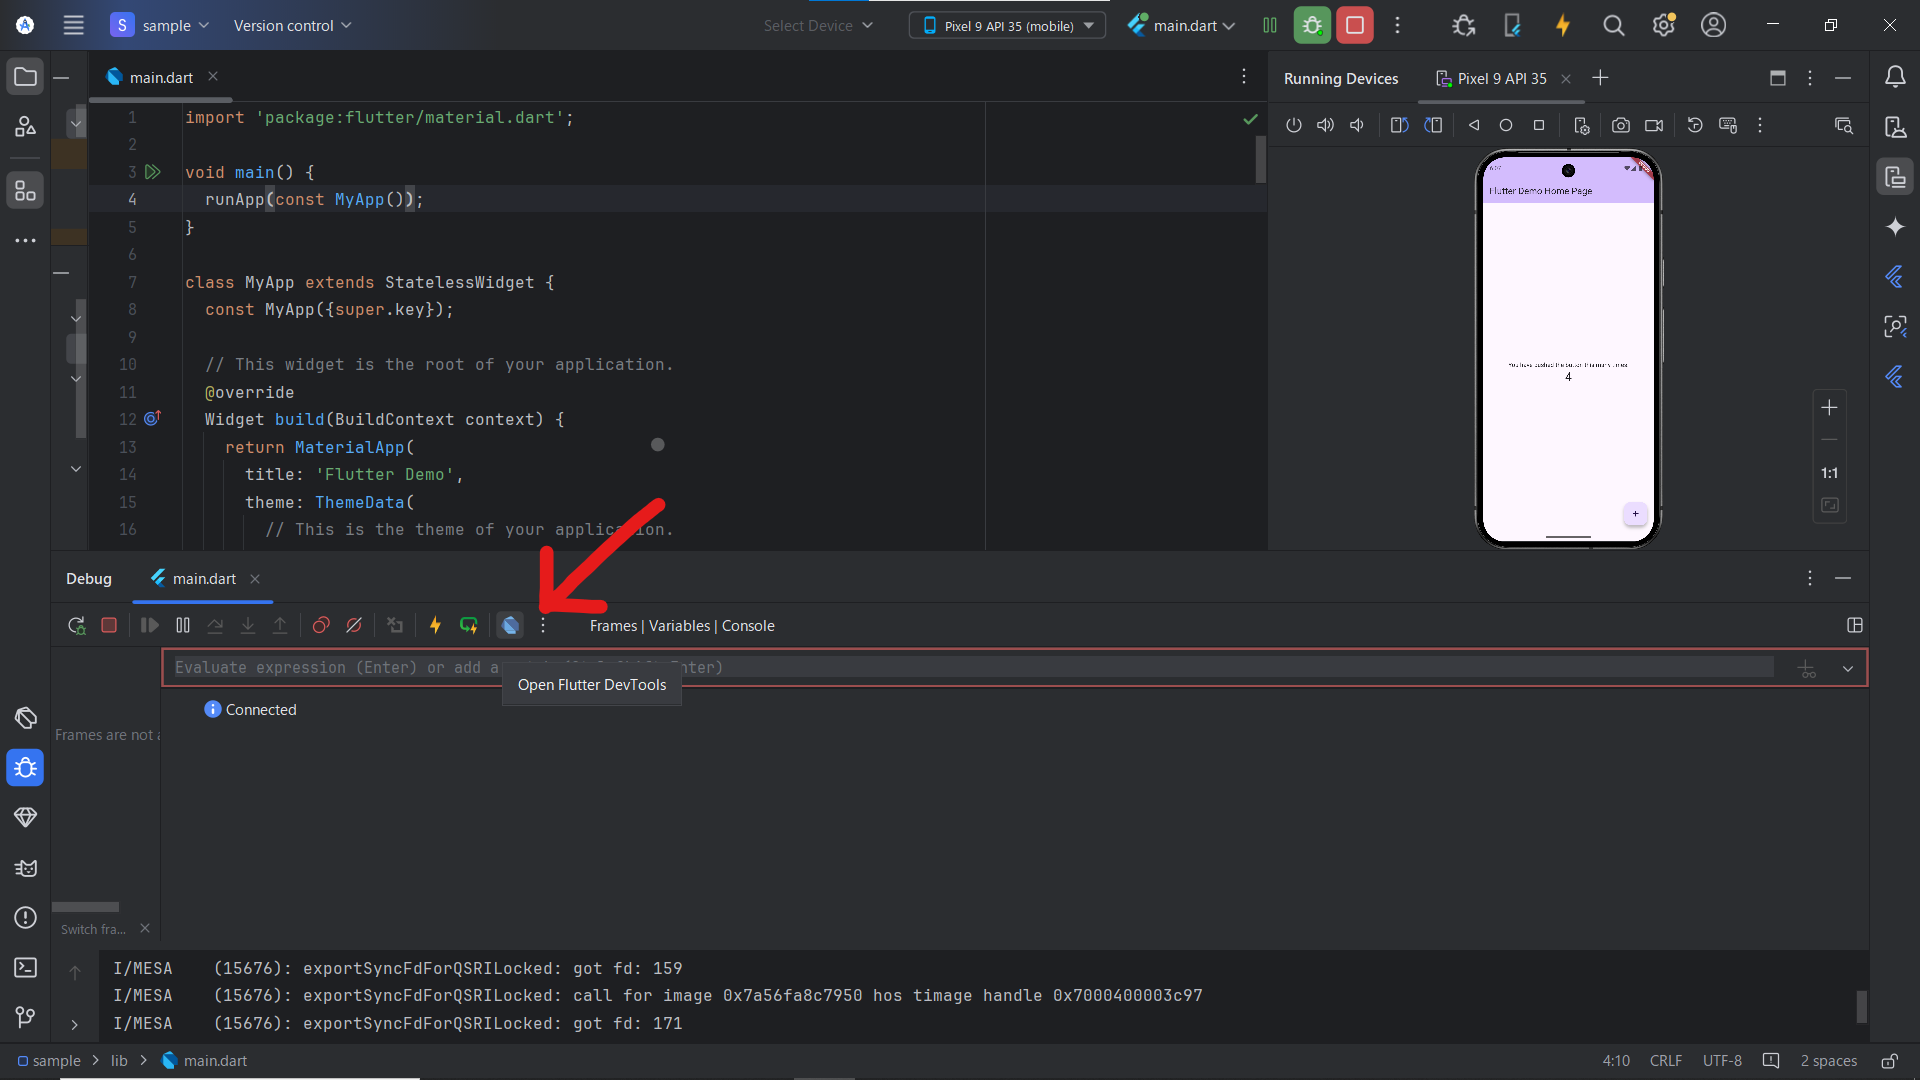
Task: Toggle Mute Breakpoints in the debug toolbar
Action: click(x=354, y=625)
